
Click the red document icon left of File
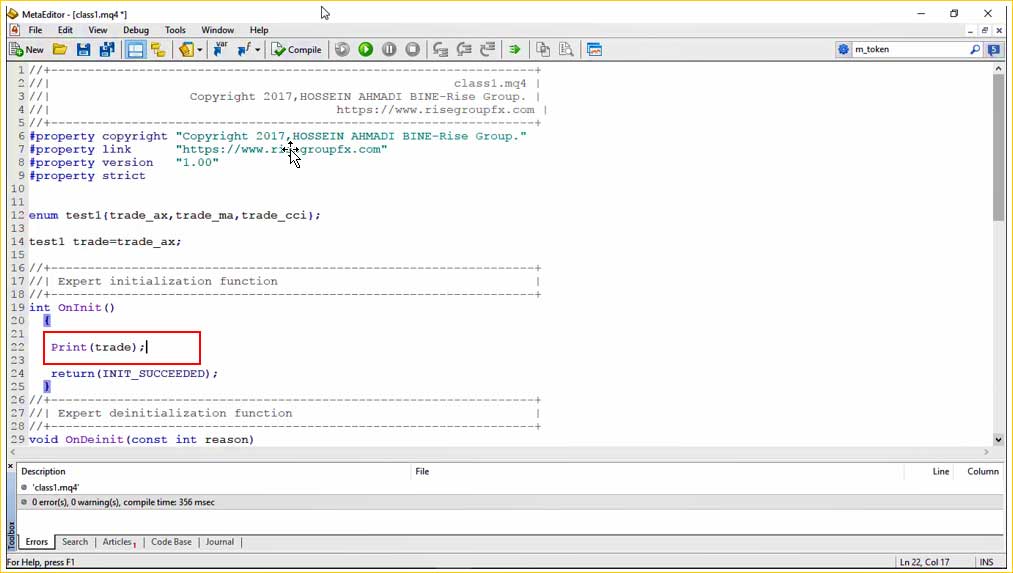tap(14, 30)
